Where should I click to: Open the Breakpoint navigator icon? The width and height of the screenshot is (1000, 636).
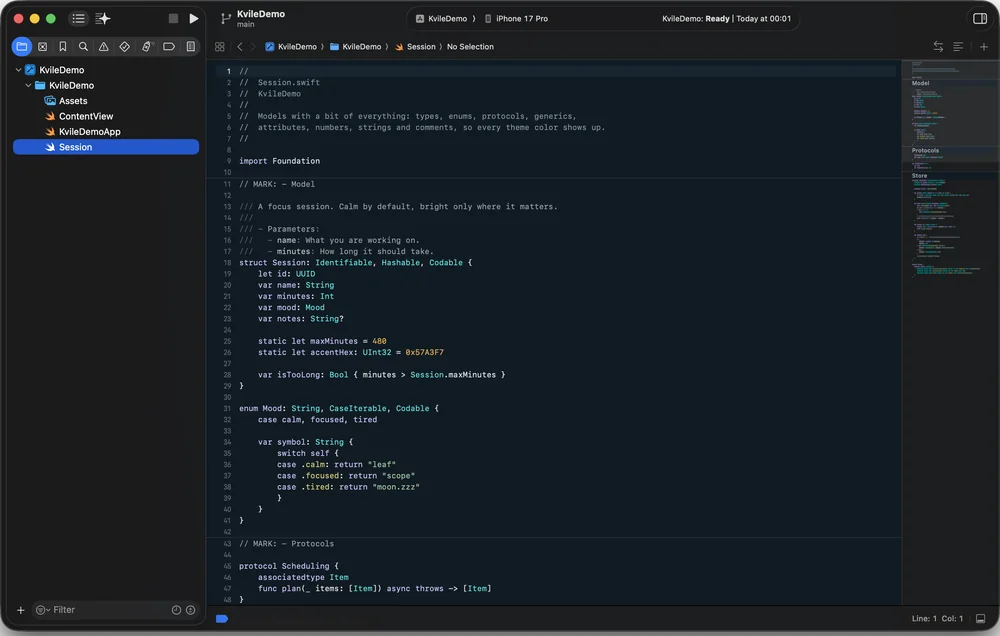(169, 47)
